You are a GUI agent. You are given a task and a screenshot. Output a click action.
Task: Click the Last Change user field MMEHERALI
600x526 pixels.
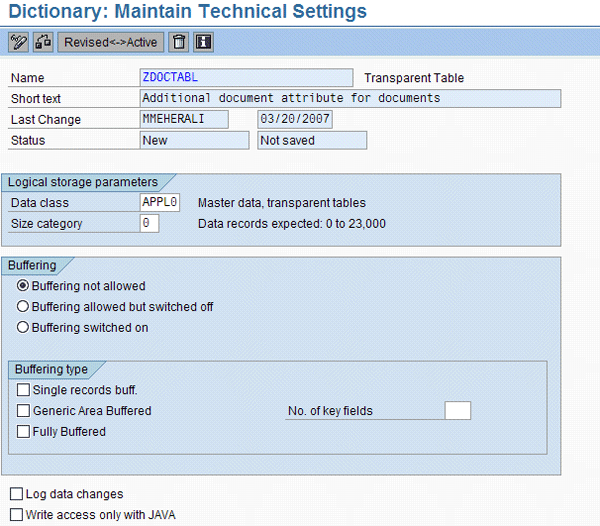pos(184,120)
